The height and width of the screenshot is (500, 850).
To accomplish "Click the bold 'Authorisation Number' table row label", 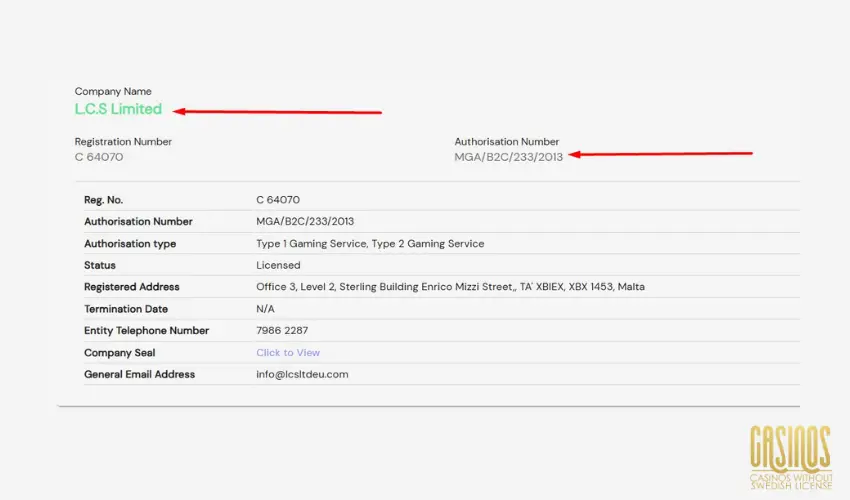I will point(138,221).
